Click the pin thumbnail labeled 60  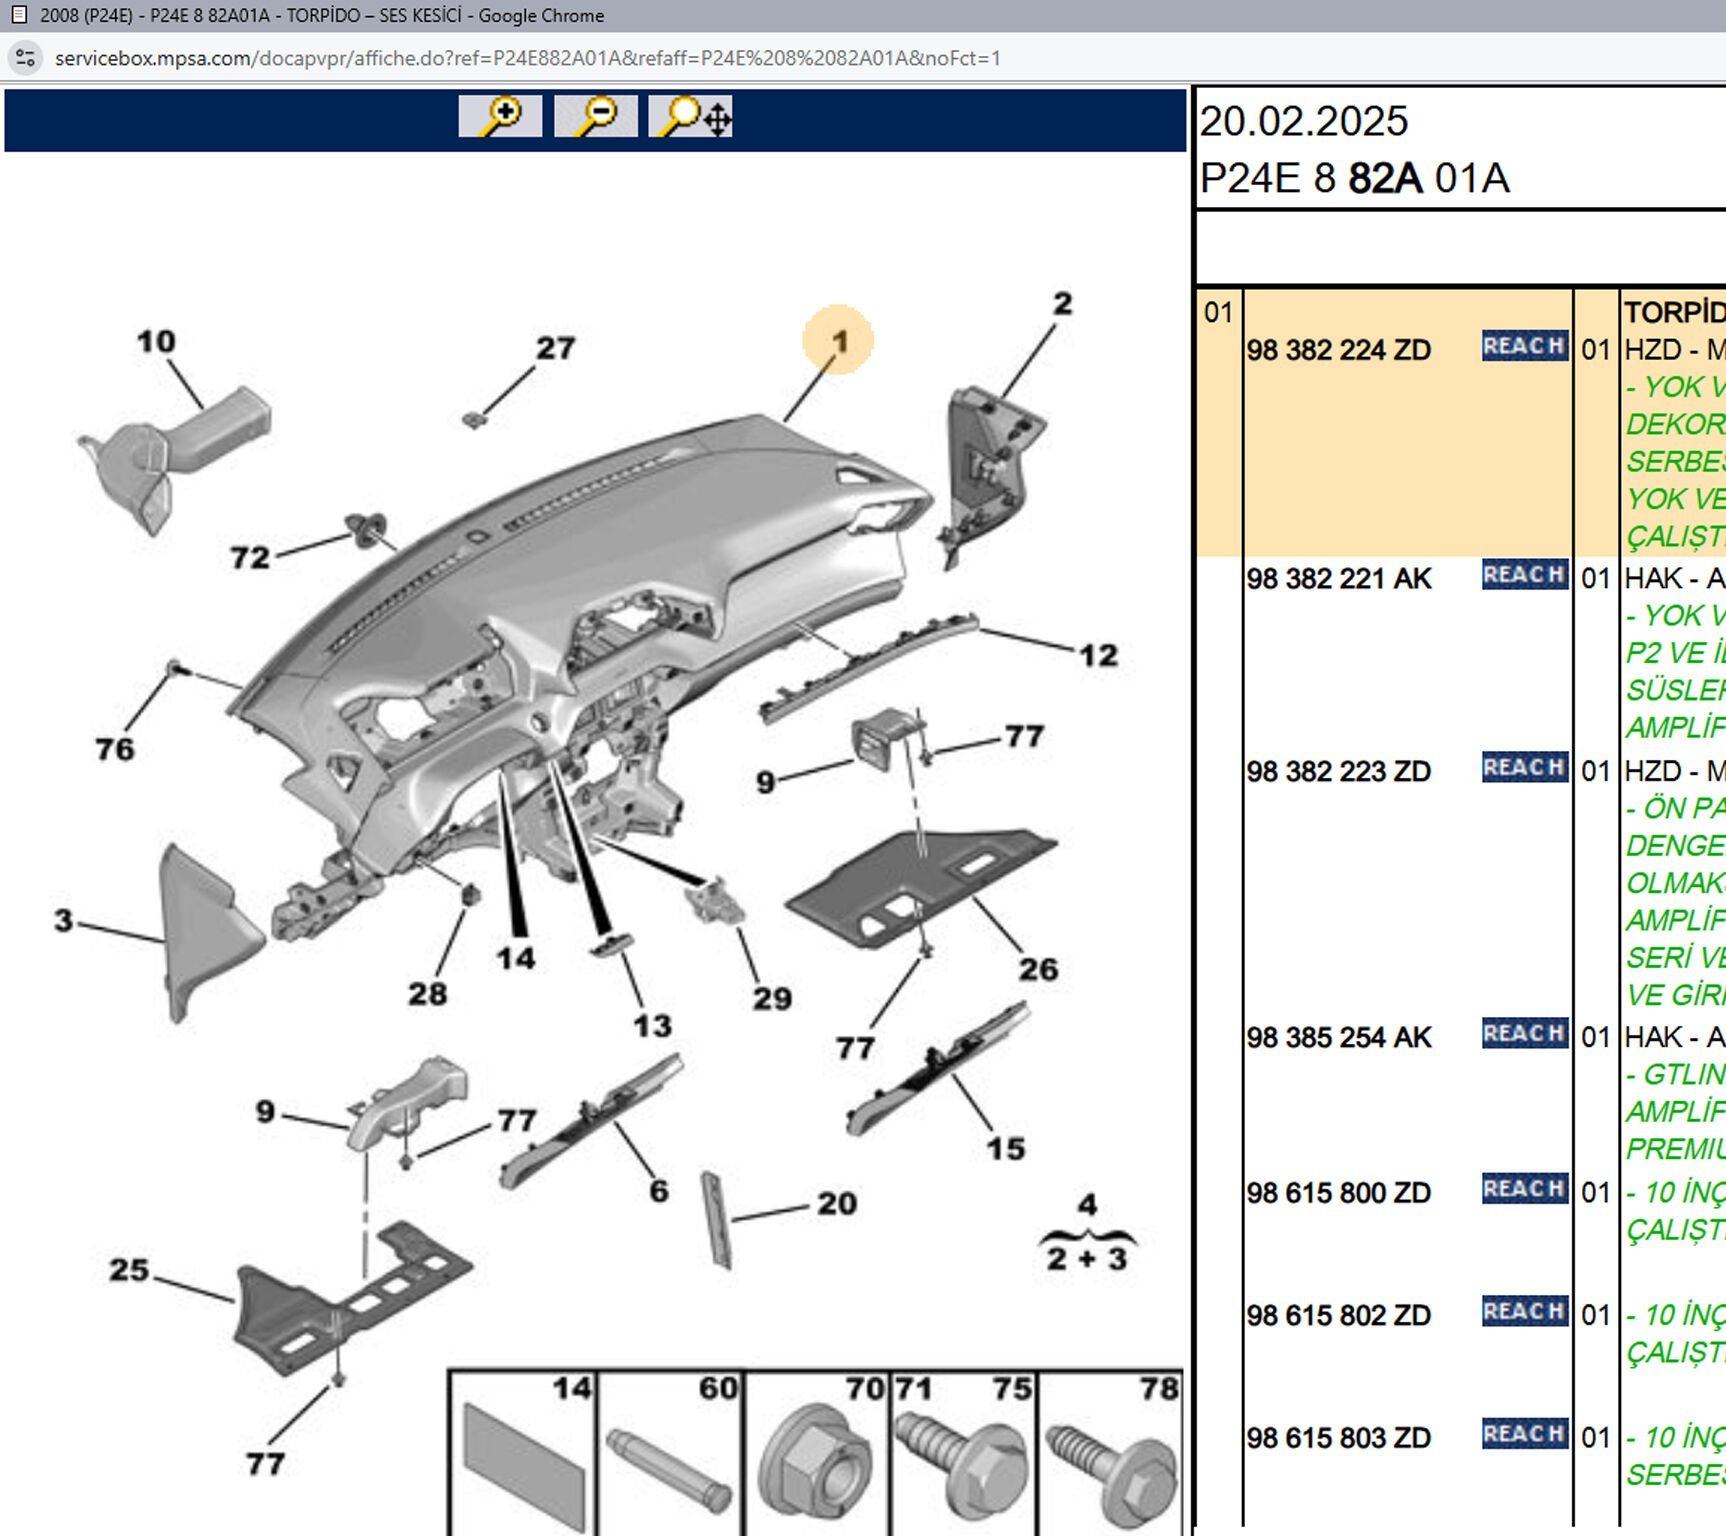[x=670, y=1455]
